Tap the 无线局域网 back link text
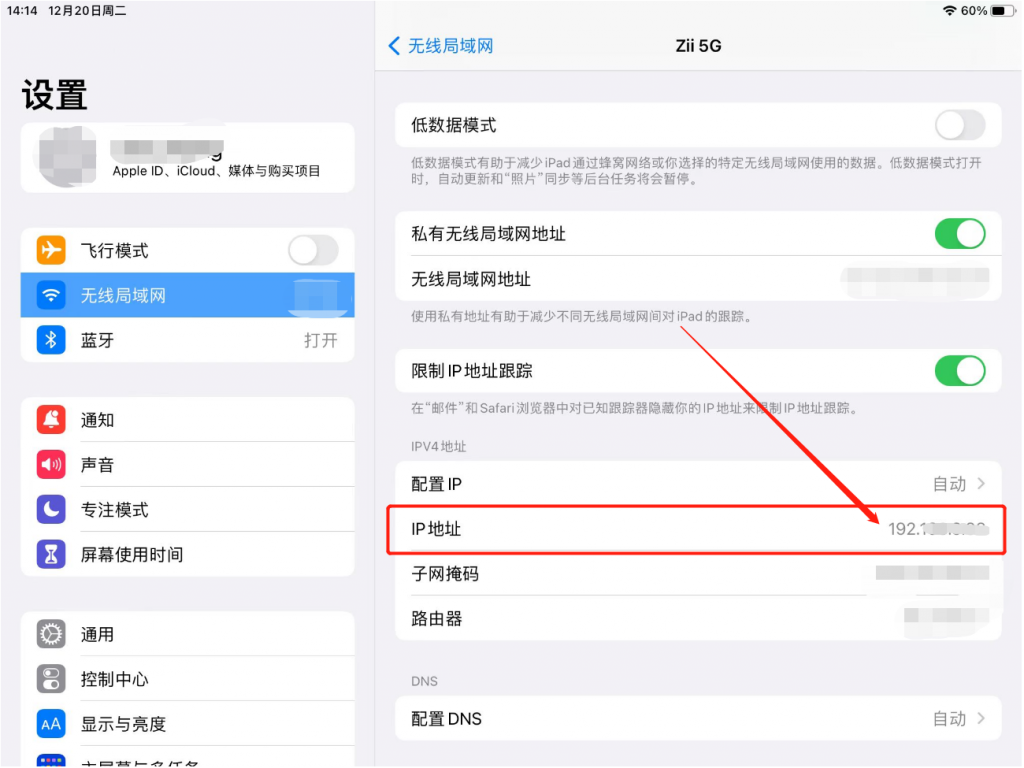This screenshot has height=768, width=1024. click(x=451, y=46)
